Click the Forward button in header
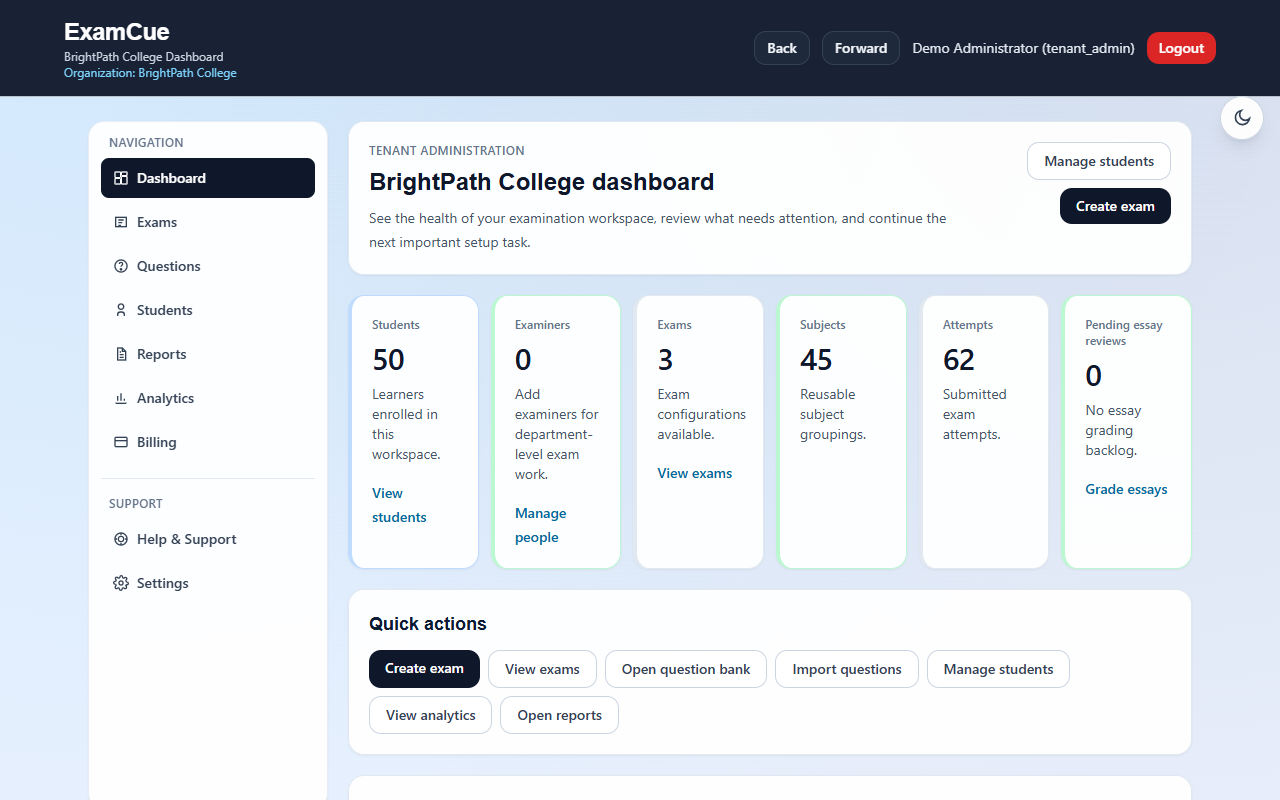 pyautogui.click(x=861, y=48)
